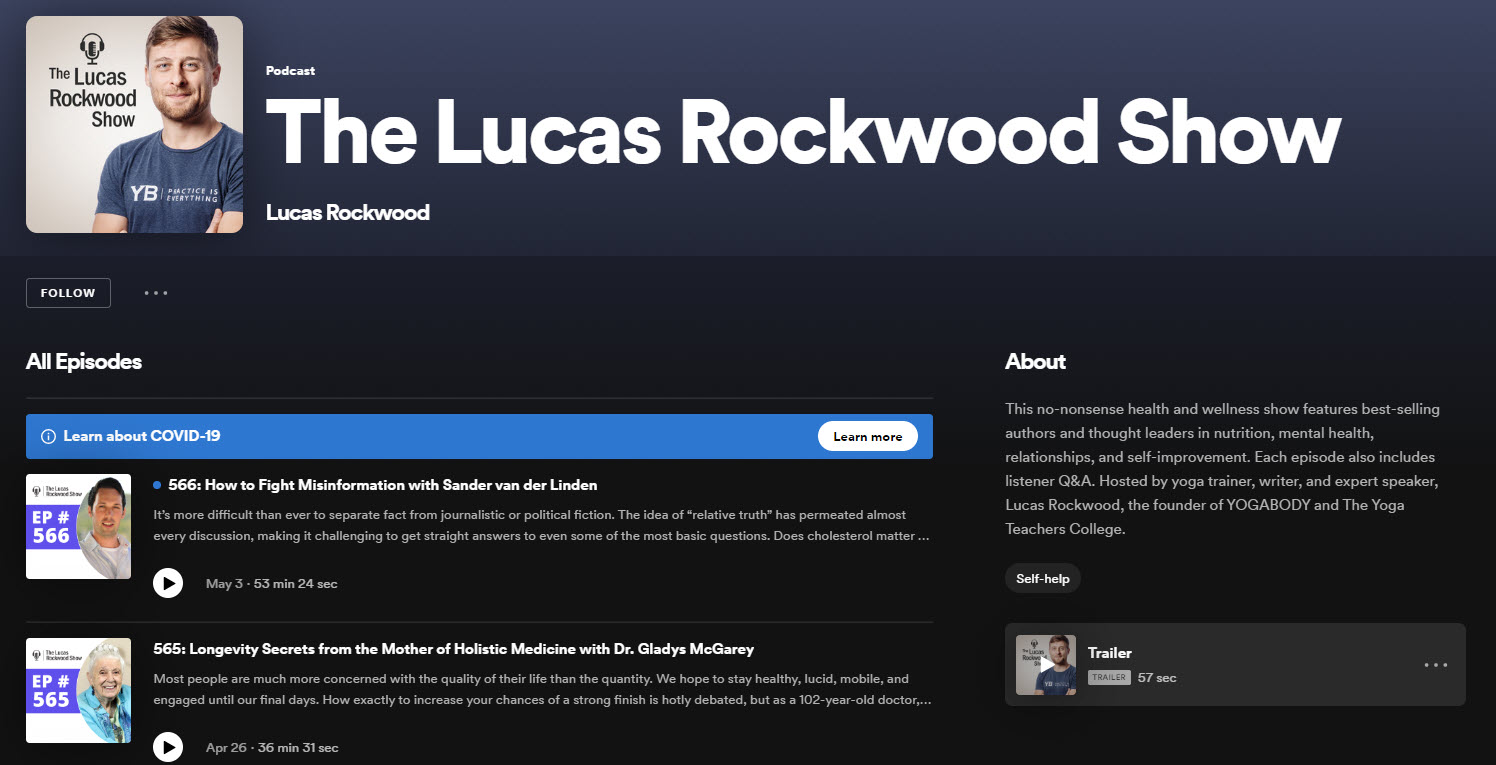Screen dimensions: 1496x765
Task: Play episode 565 with Dr. Gladys McGarey
Action: [168, 746]
